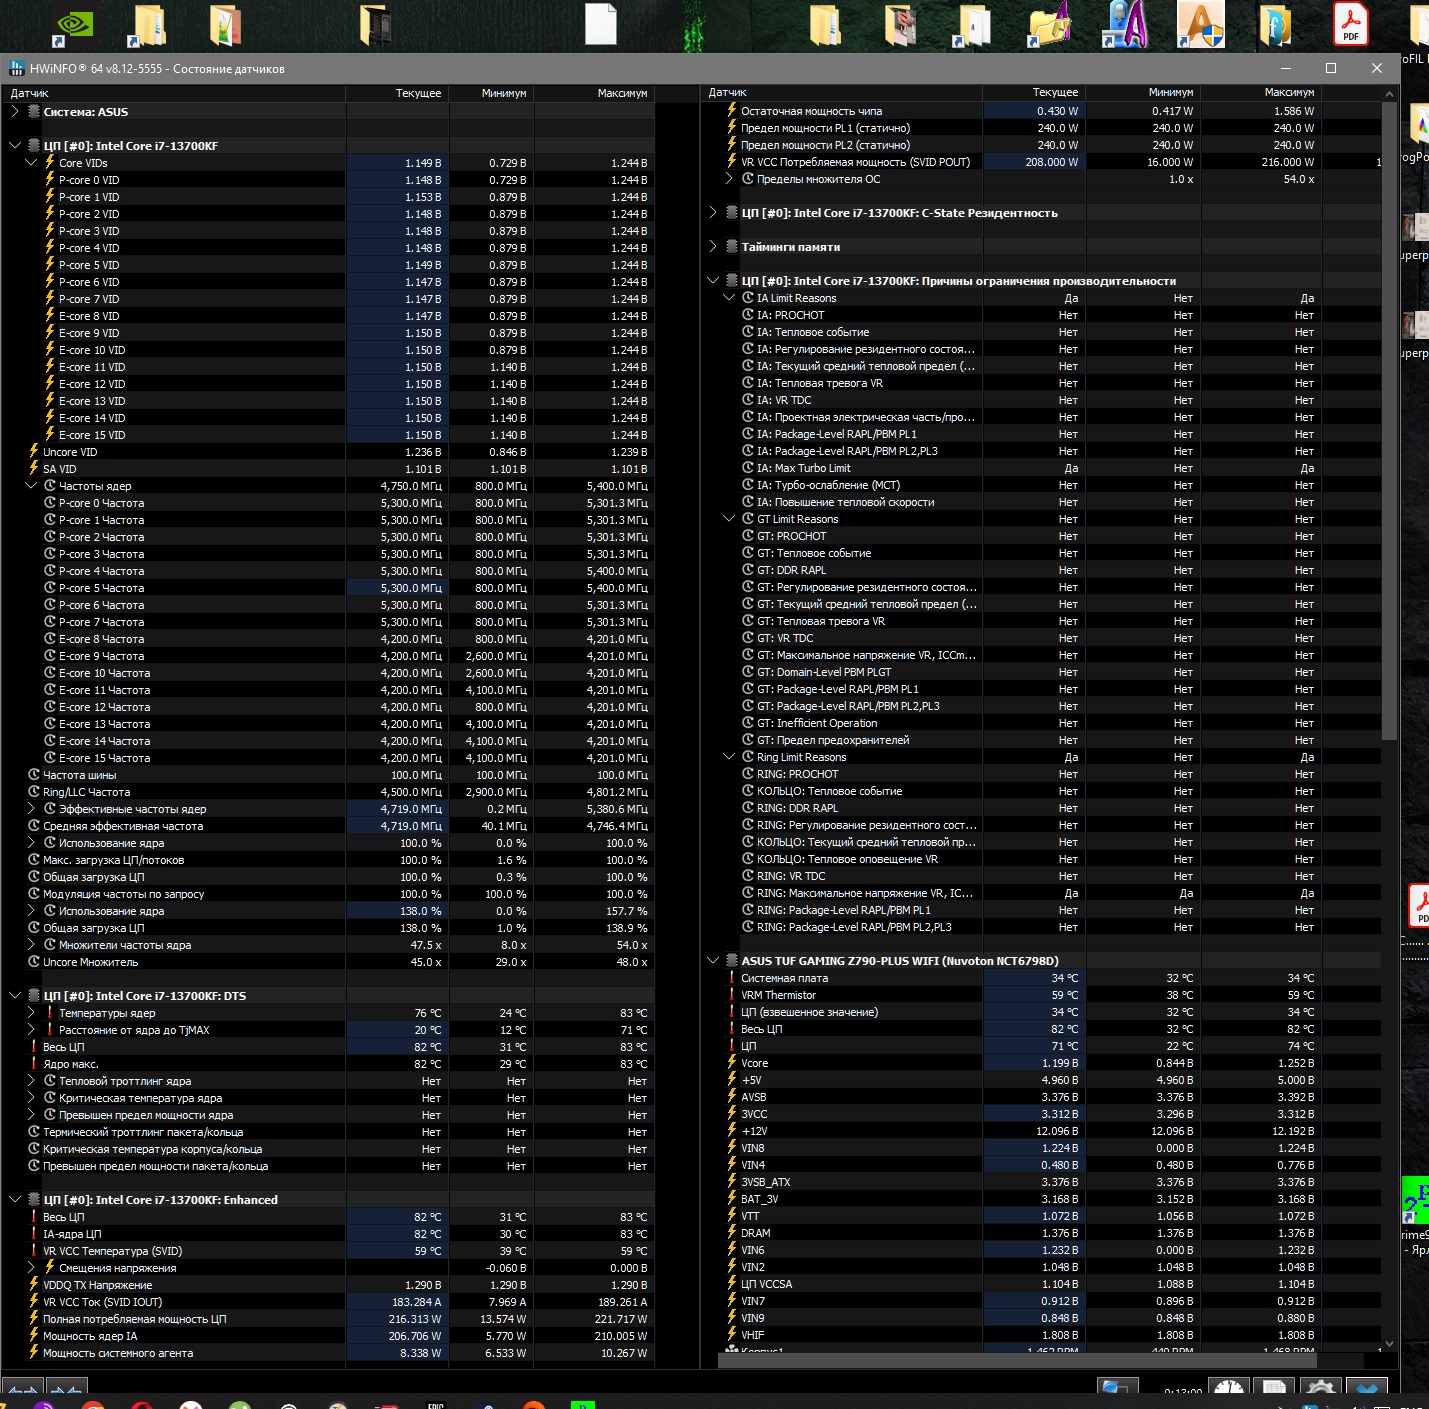Select the E-core 15 VID row
The height and width of the screenshot is (1409, 1429).
pyautogui.click(x=328, y=435)
